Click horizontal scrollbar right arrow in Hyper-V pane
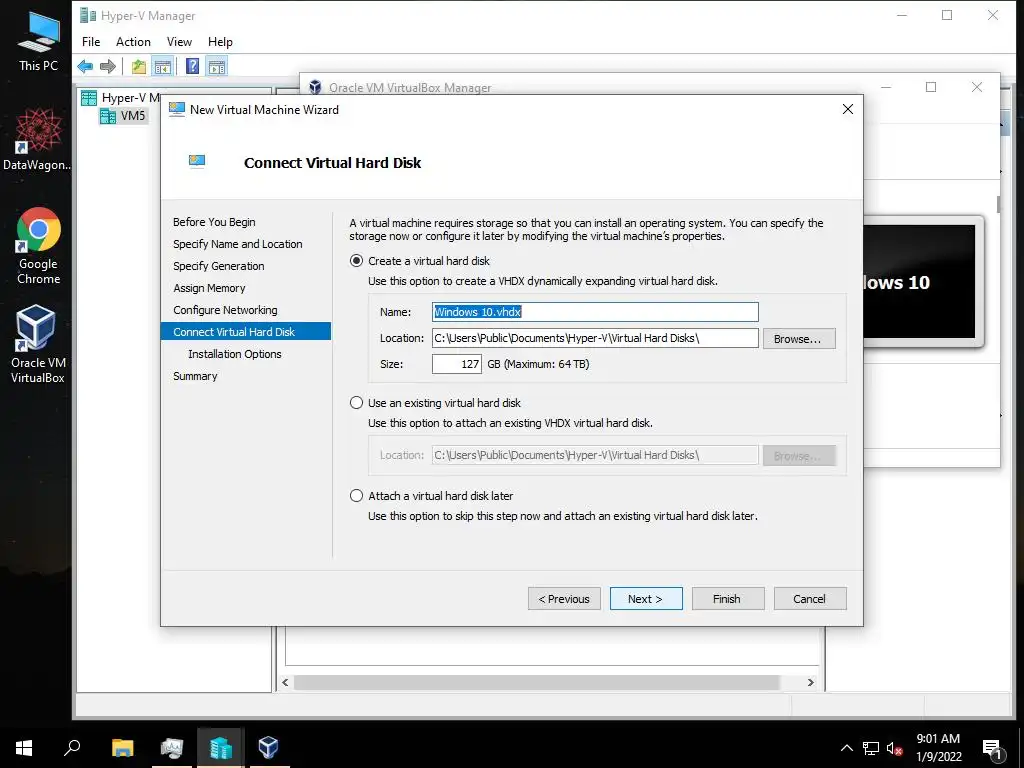 pyautogui.click(x=810, y=682)
